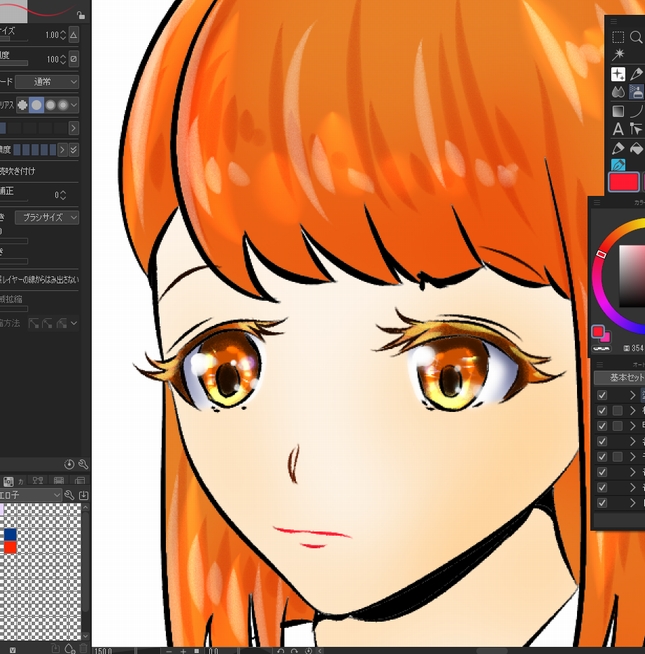Image resolution: width=645 pixels, height=654 pixels.
Task: Select the pink sub color swatch
Action: coord(606,337)
